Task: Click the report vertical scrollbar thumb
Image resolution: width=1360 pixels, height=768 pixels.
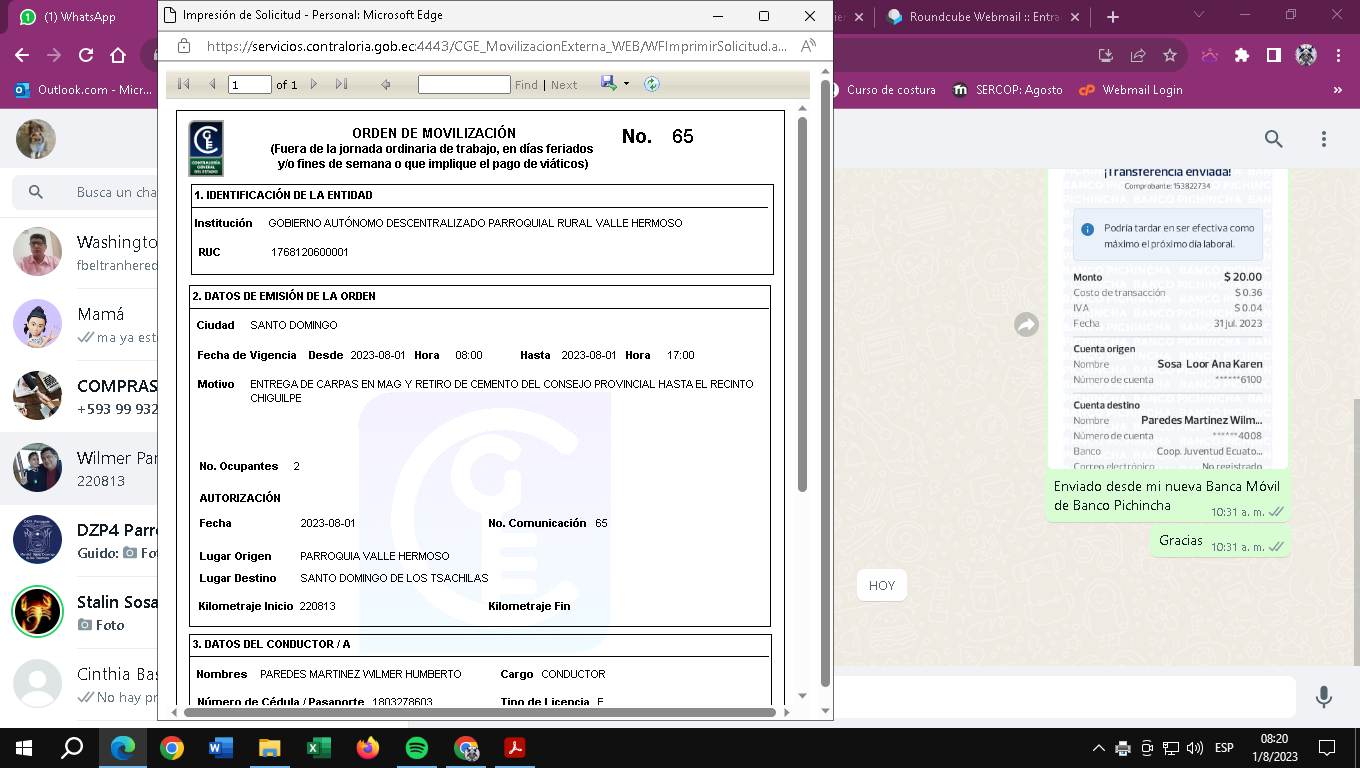Action: [803, 300]
